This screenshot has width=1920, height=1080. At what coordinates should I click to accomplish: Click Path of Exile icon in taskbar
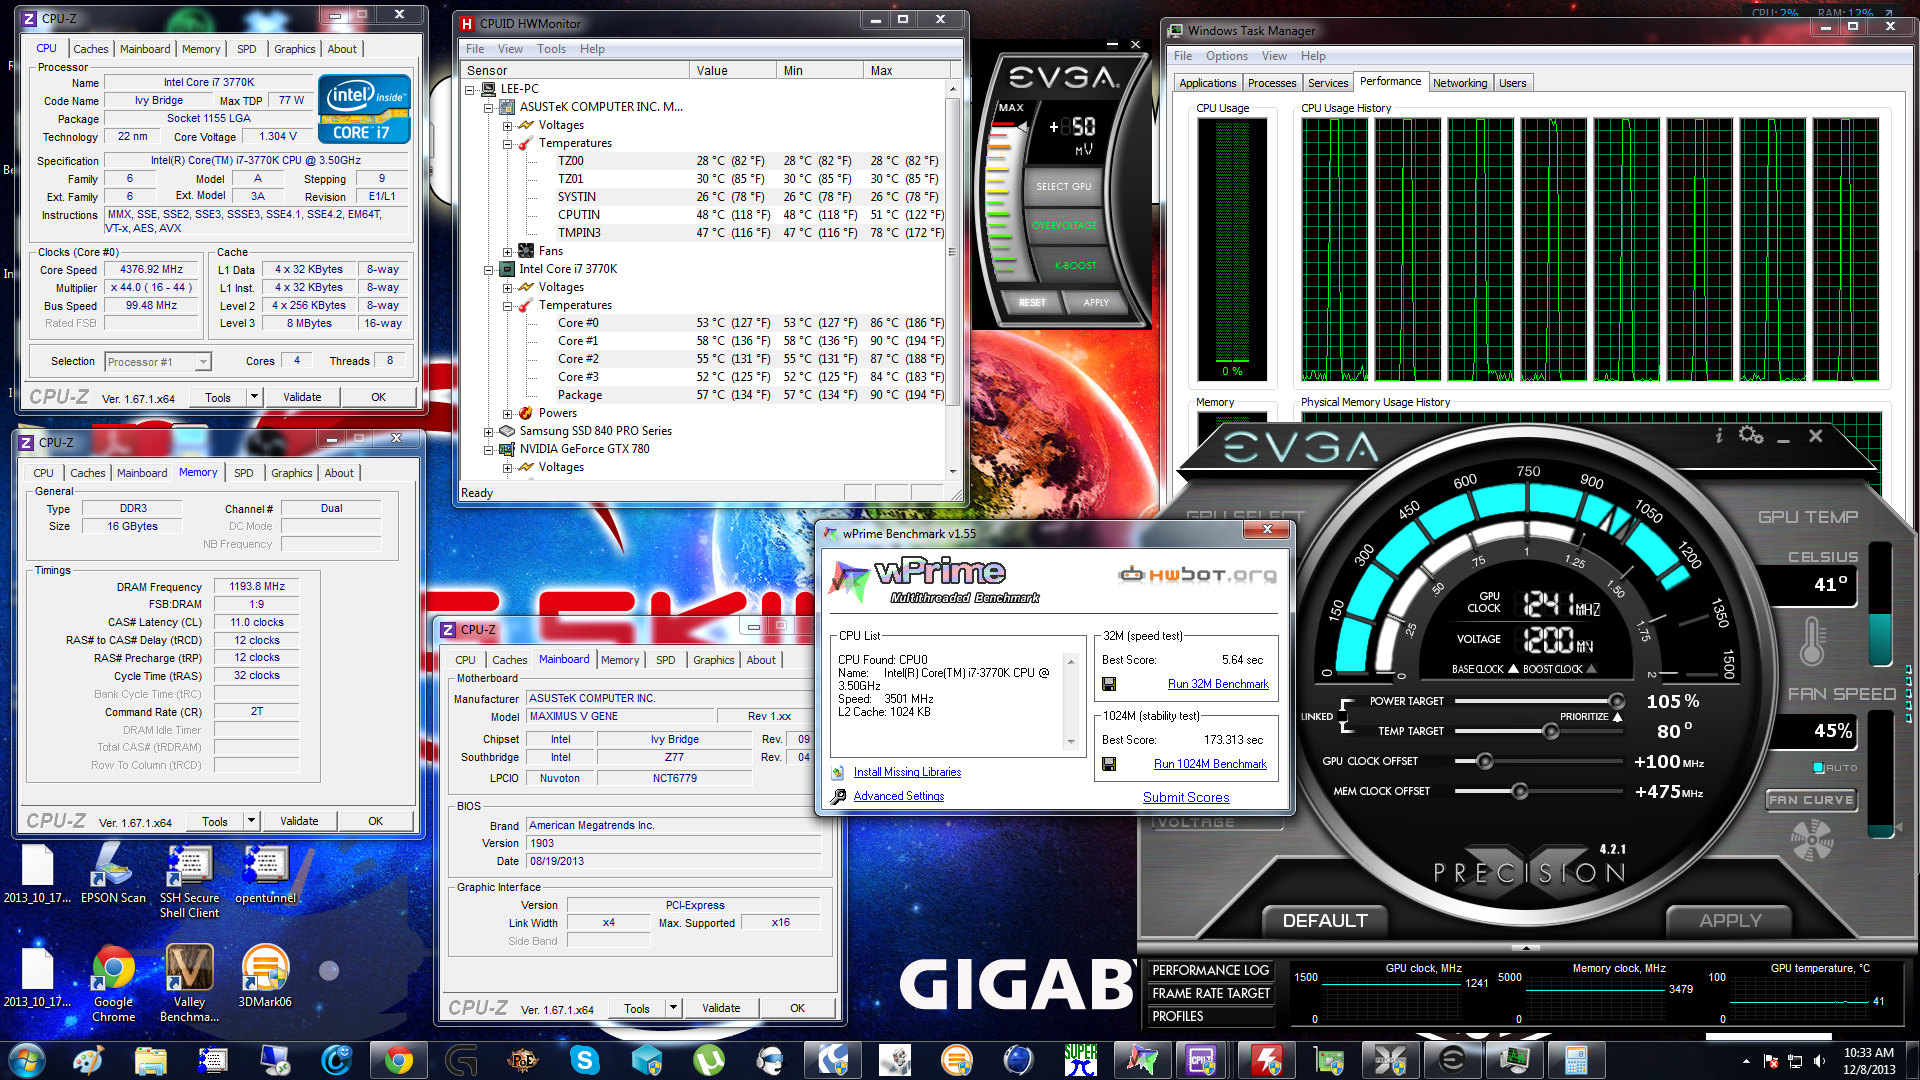coord(522,1060)
